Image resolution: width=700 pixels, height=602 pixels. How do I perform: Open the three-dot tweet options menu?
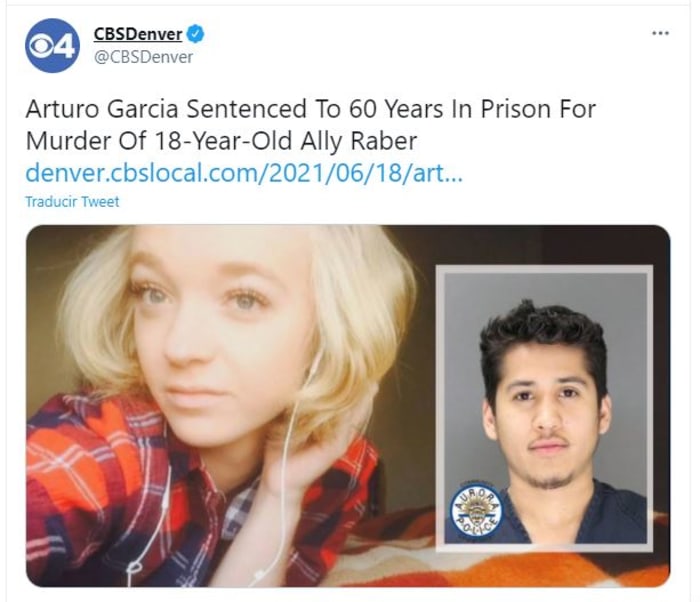click(660, 33)
